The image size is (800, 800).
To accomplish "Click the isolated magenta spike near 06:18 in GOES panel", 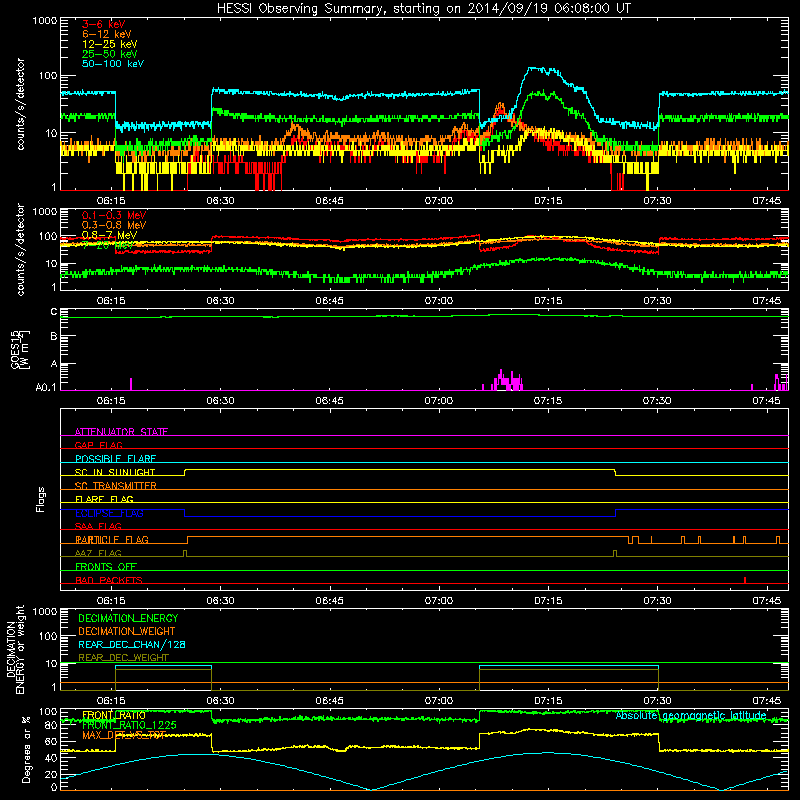I will point(131,384).
